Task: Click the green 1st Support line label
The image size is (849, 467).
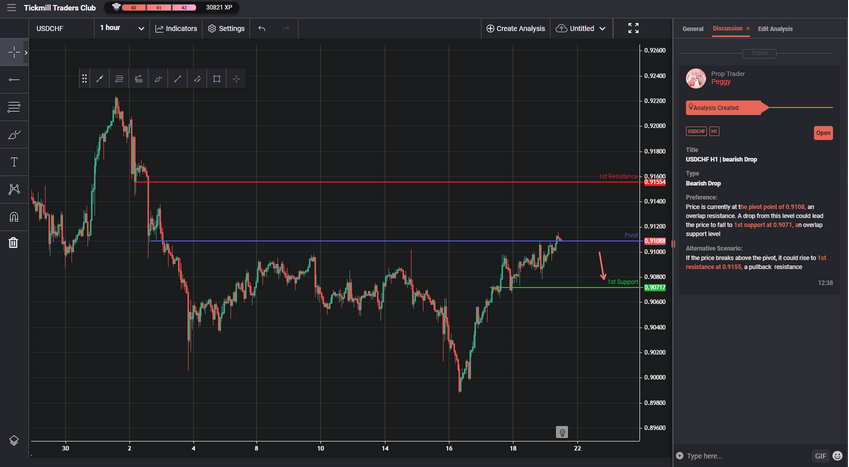Action: [x=622, y=282]
